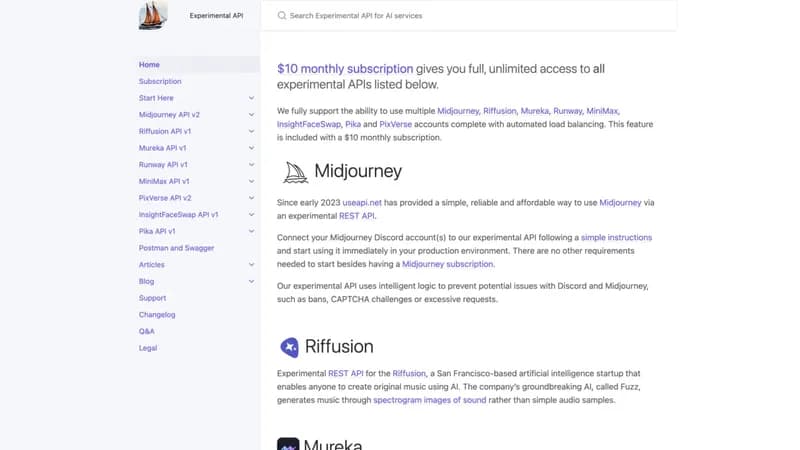Expand the Runway API v1 chevron
The height and width of the screenshot is (450, 800).
click(251, 165)
